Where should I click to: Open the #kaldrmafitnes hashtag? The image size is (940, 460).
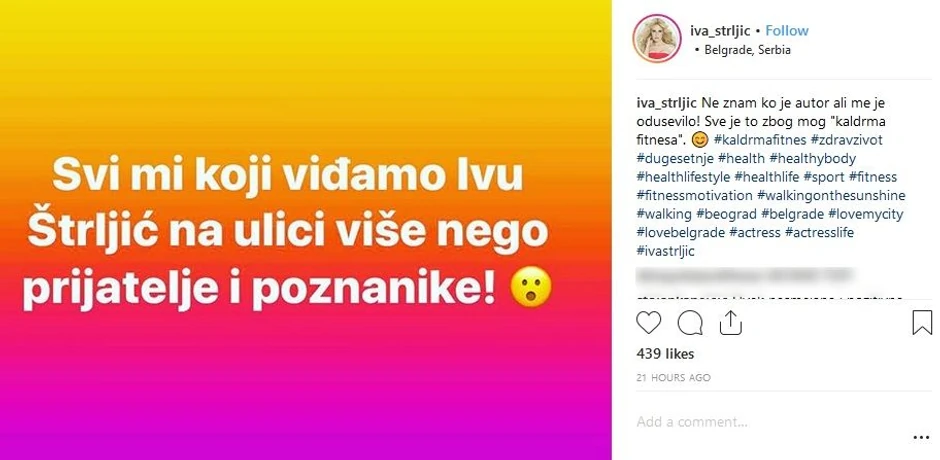pyautogui.click(x=757, y=140)
